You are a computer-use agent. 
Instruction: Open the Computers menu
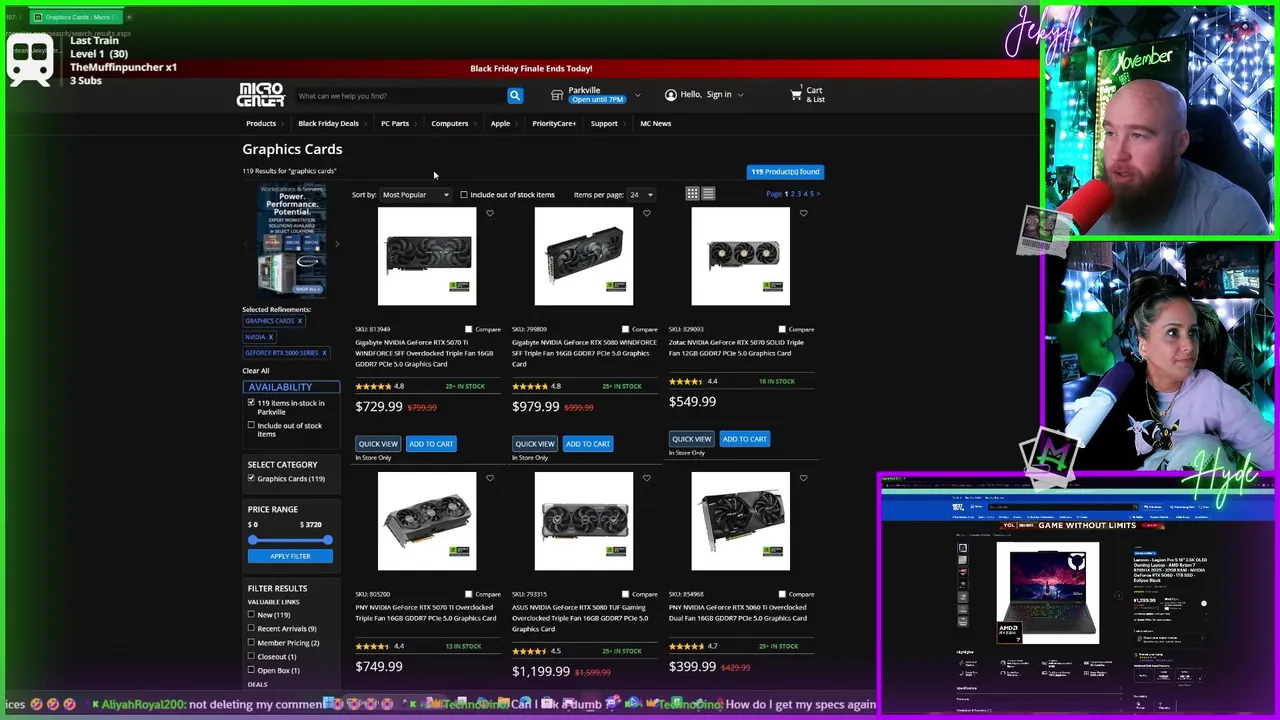(x=450, y=123)
